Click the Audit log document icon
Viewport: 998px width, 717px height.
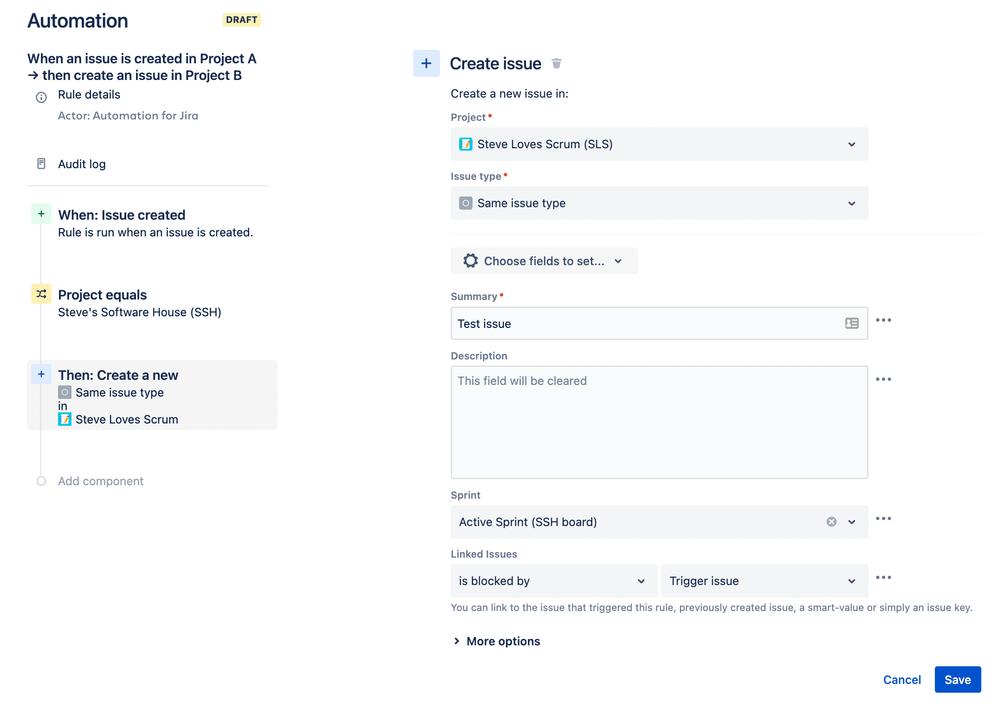[41, 164]
